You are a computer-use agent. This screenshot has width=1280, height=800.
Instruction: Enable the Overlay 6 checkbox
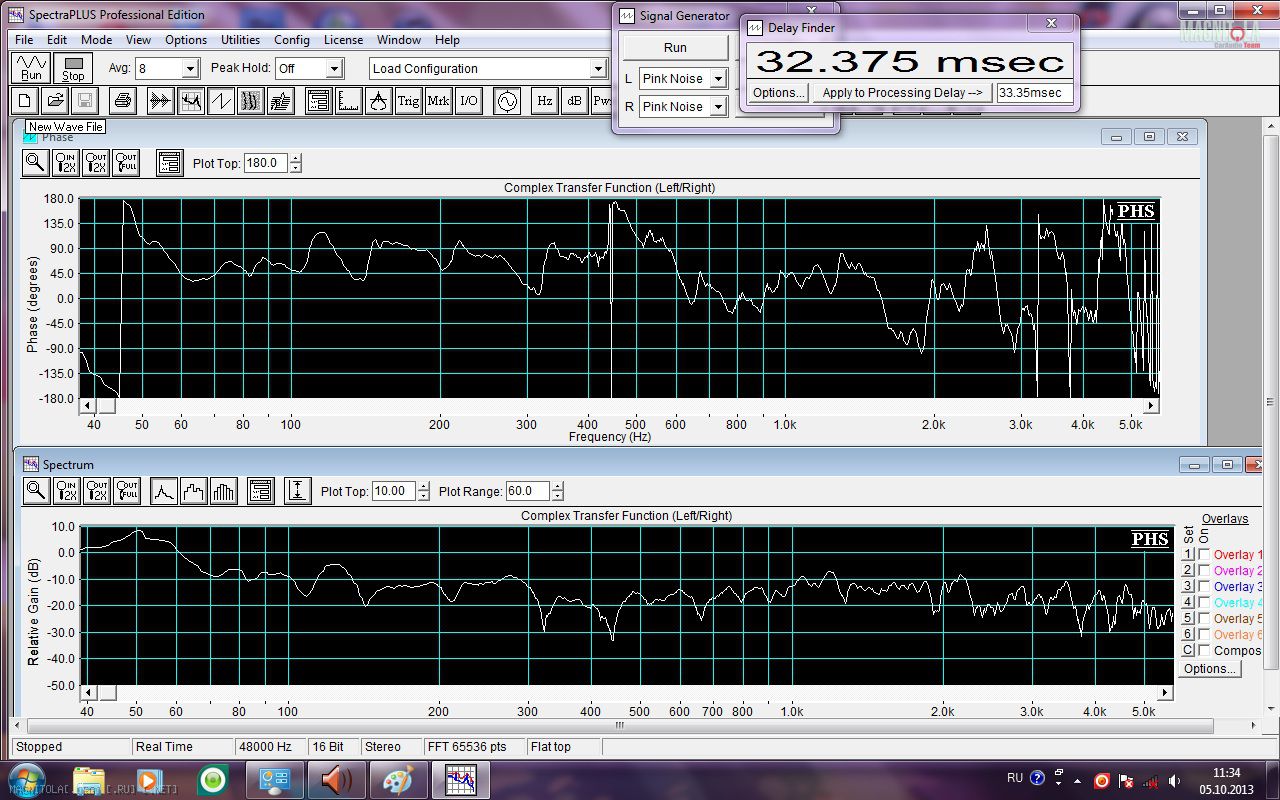click(1204, 635)
